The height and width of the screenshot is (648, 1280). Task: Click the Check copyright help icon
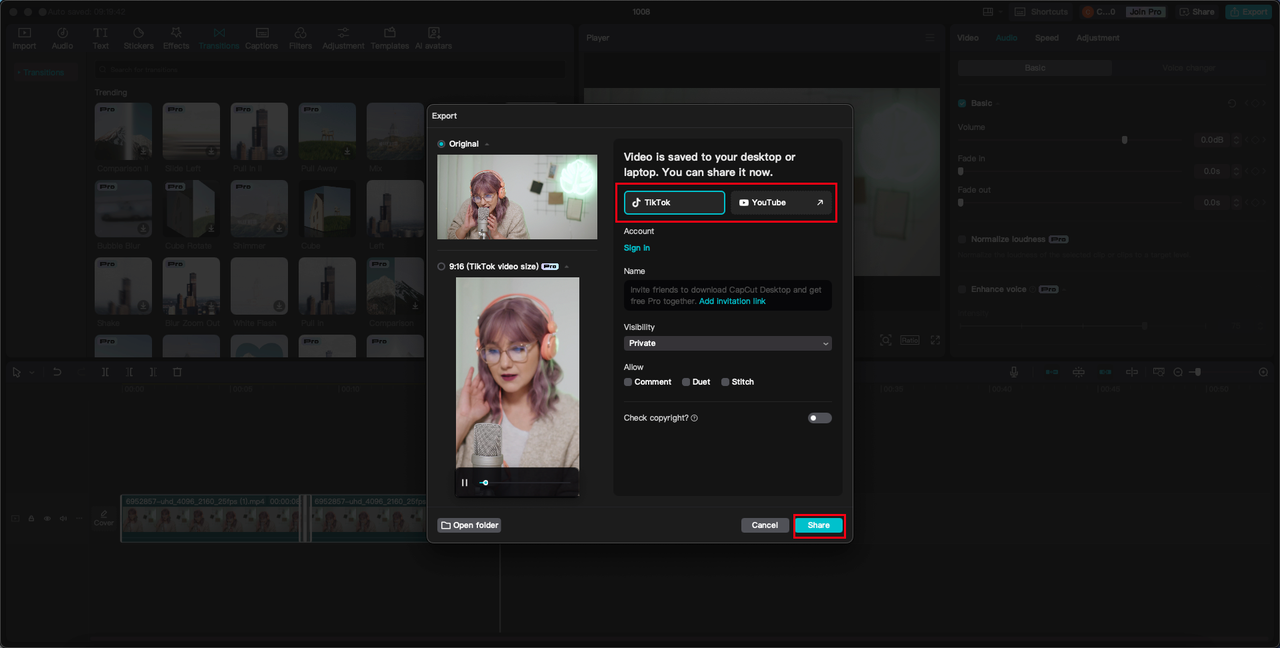point(694,418)
